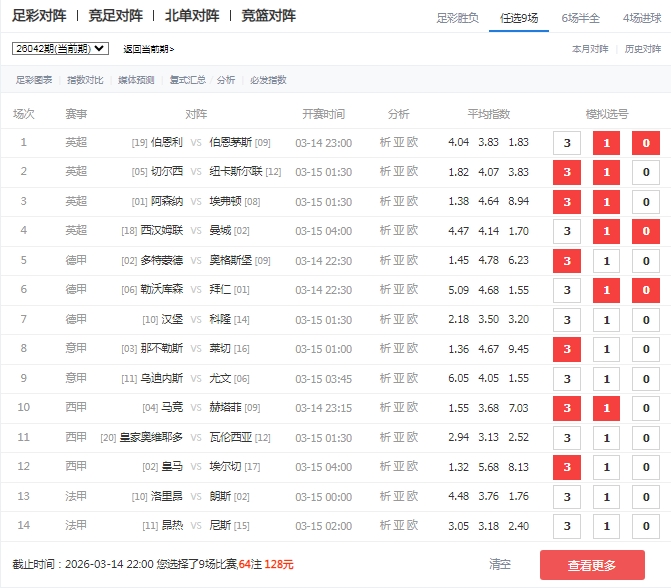Open the 历史对阵 link
Image resolution: width=671 pixels, height=588 pixels.
tap(642, 49)
